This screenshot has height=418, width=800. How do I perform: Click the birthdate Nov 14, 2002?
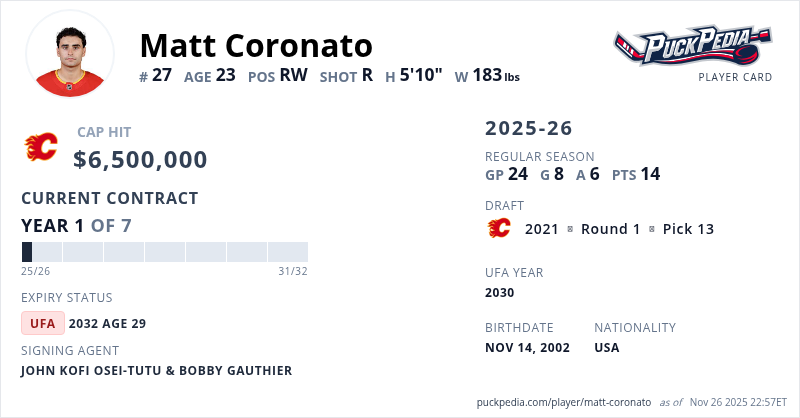pyautogui.click(x=527, y=348)
